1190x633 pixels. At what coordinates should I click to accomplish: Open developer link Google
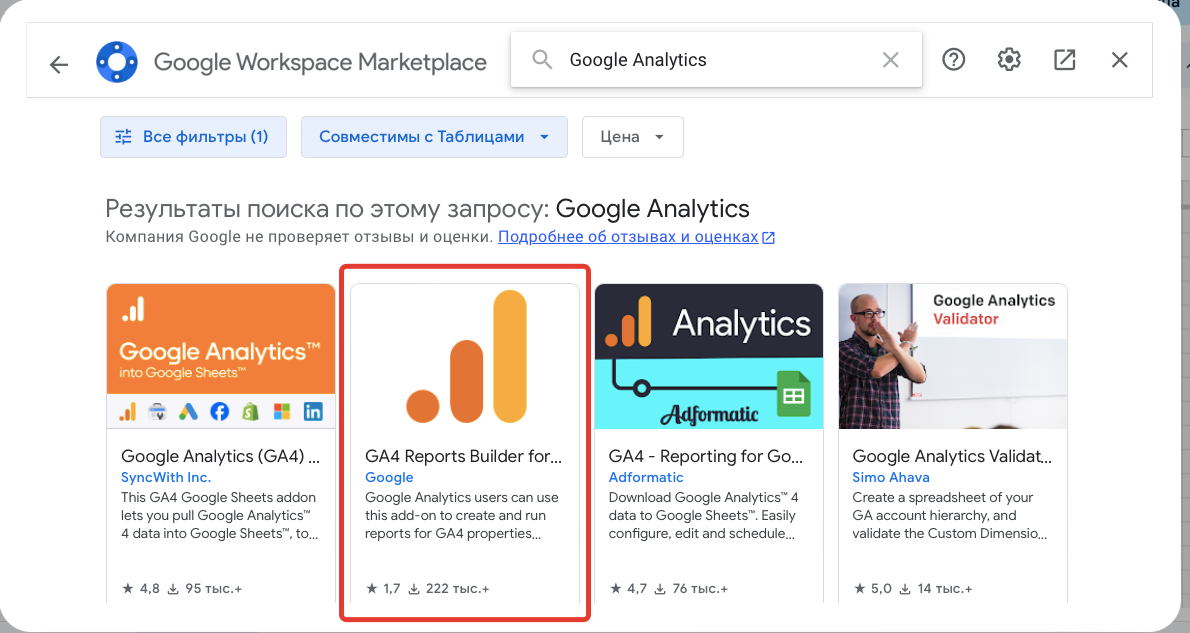(389, 477)
